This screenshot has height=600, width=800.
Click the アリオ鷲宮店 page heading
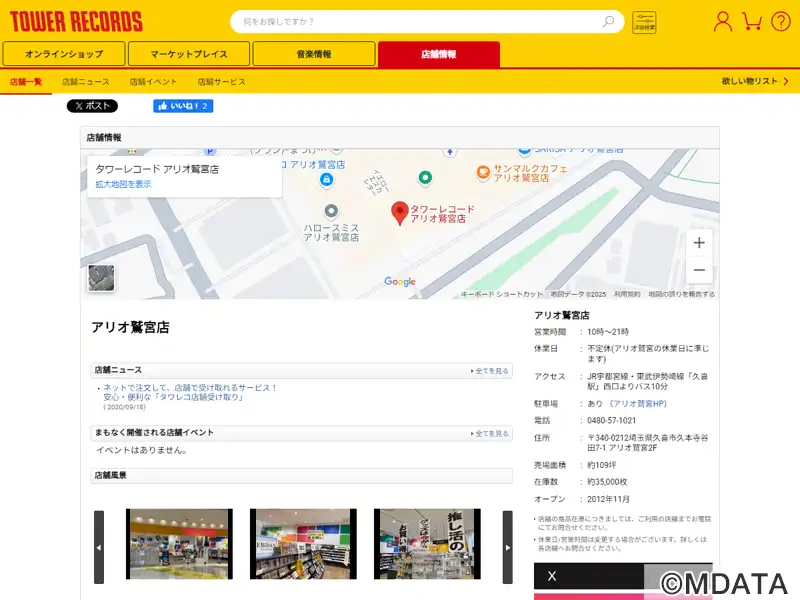coord(130,327)
